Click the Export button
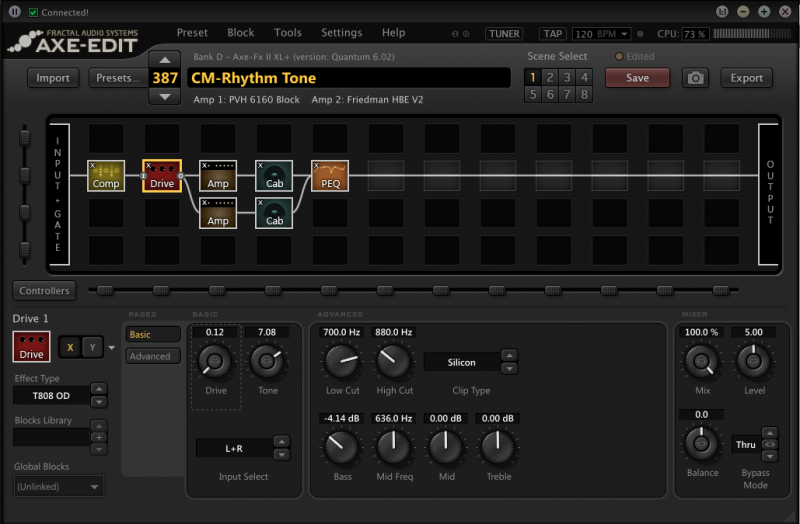 click(746, 78)
